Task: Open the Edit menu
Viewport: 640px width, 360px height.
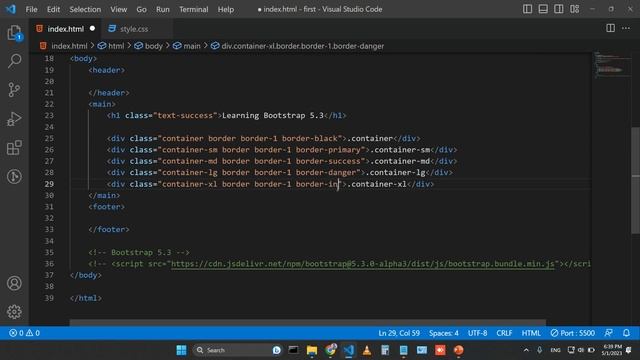Action: 53,9
